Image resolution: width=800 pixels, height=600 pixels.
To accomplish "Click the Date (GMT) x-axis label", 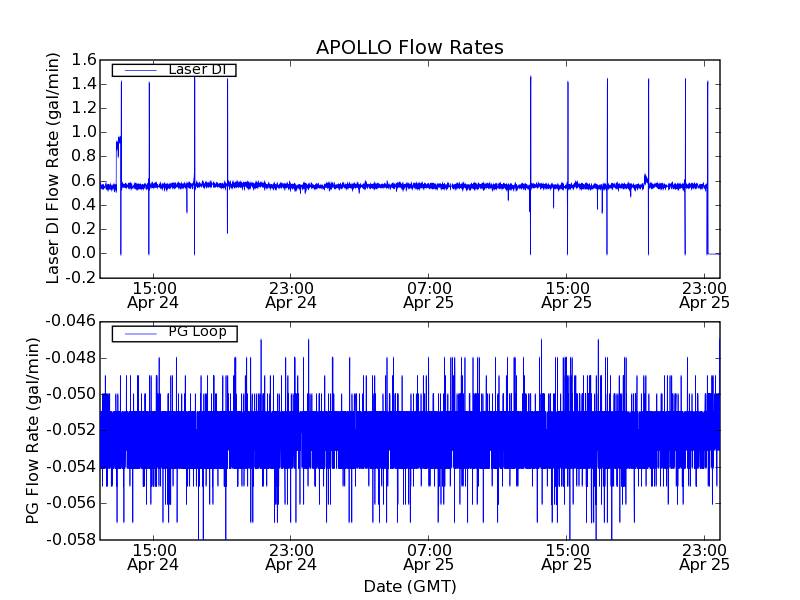I will tap(409, 586).
